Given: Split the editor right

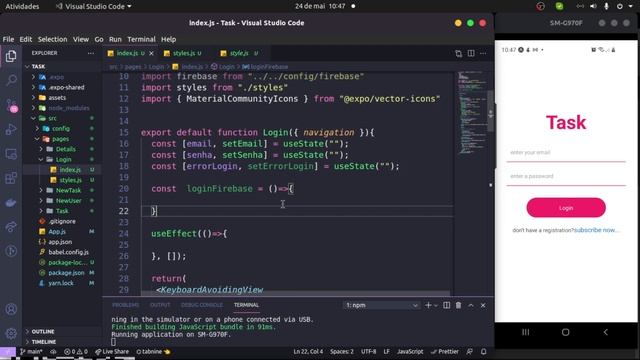Looking at the screenshot, I should 471,53.
